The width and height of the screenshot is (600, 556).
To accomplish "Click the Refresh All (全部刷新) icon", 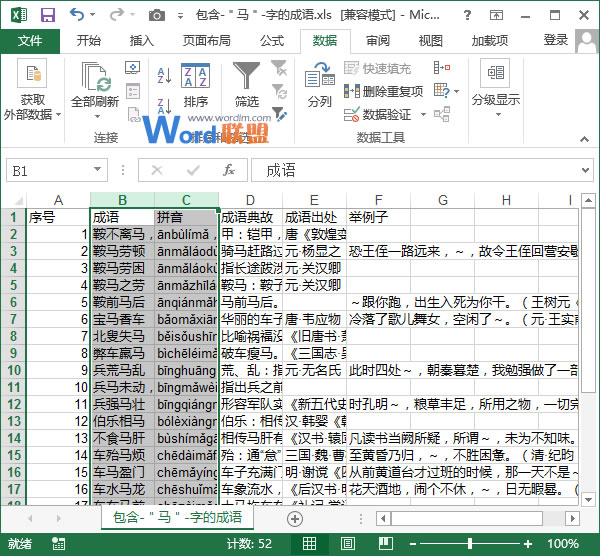I will coord(95,78).
